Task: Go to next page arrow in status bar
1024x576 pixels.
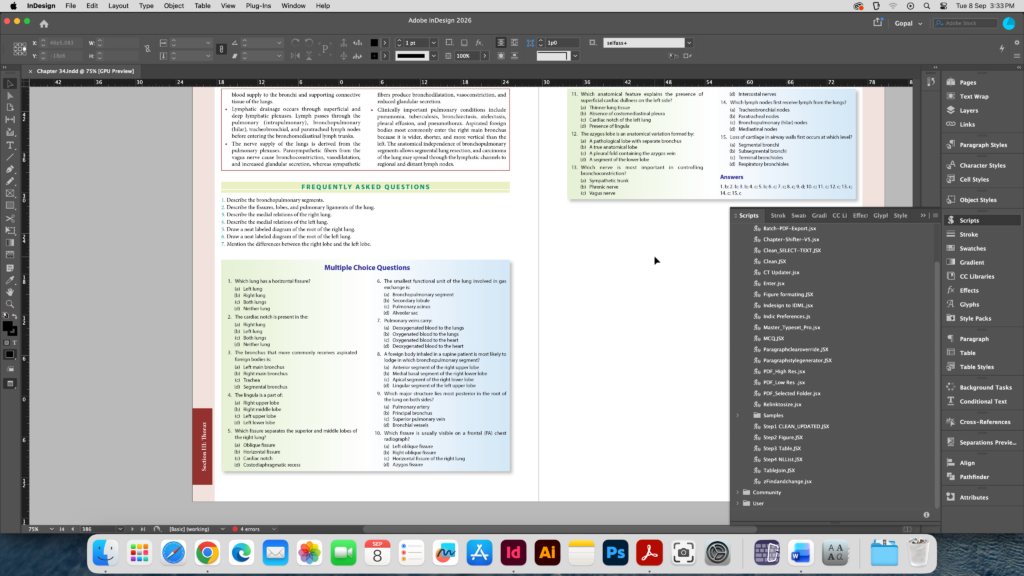Action: 132,529
